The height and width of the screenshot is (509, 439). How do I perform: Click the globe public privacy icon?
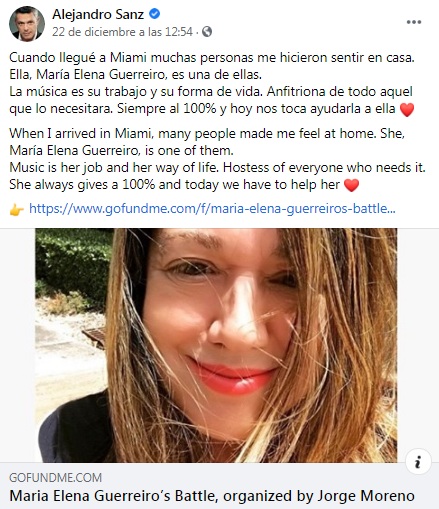[207, 32]
